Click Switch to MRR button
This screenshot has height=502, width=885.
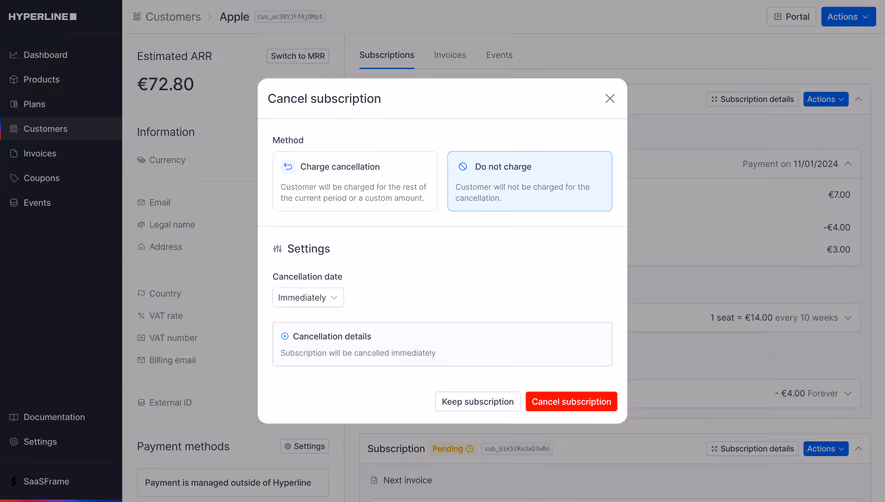[x=297, y=56]
